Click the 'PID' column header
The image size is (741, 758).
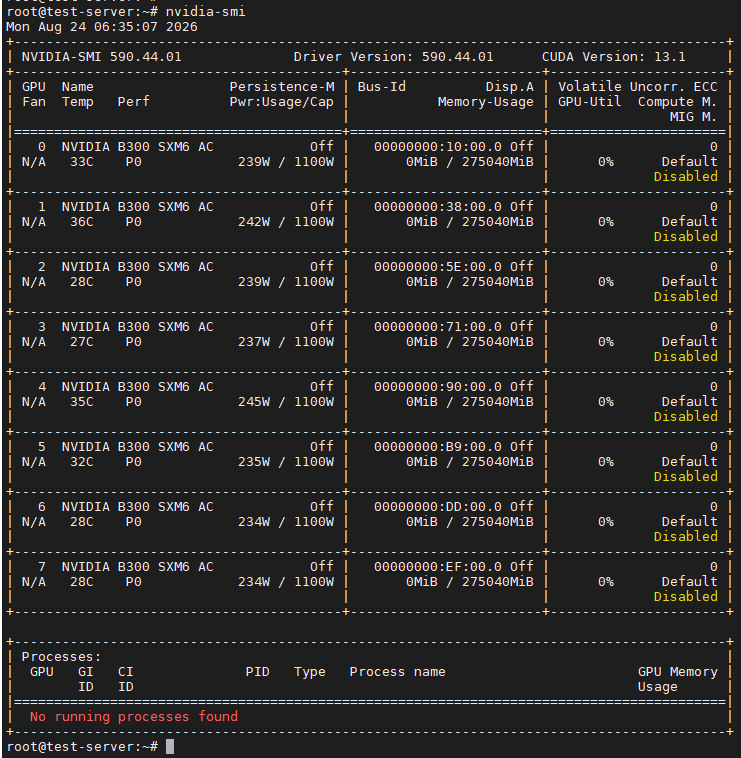(257, 671)
